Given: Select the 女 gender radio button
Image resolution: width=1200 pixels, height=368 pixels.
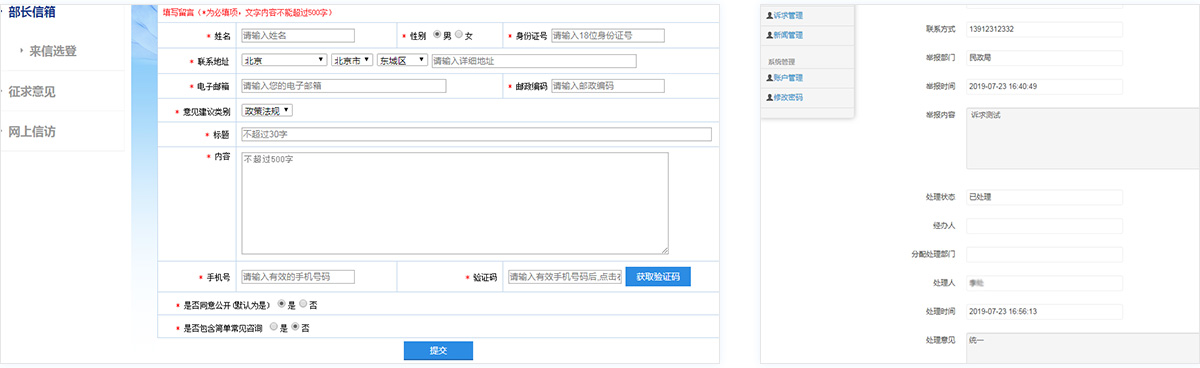Looking at the screenshot, I should pos(458,35).
